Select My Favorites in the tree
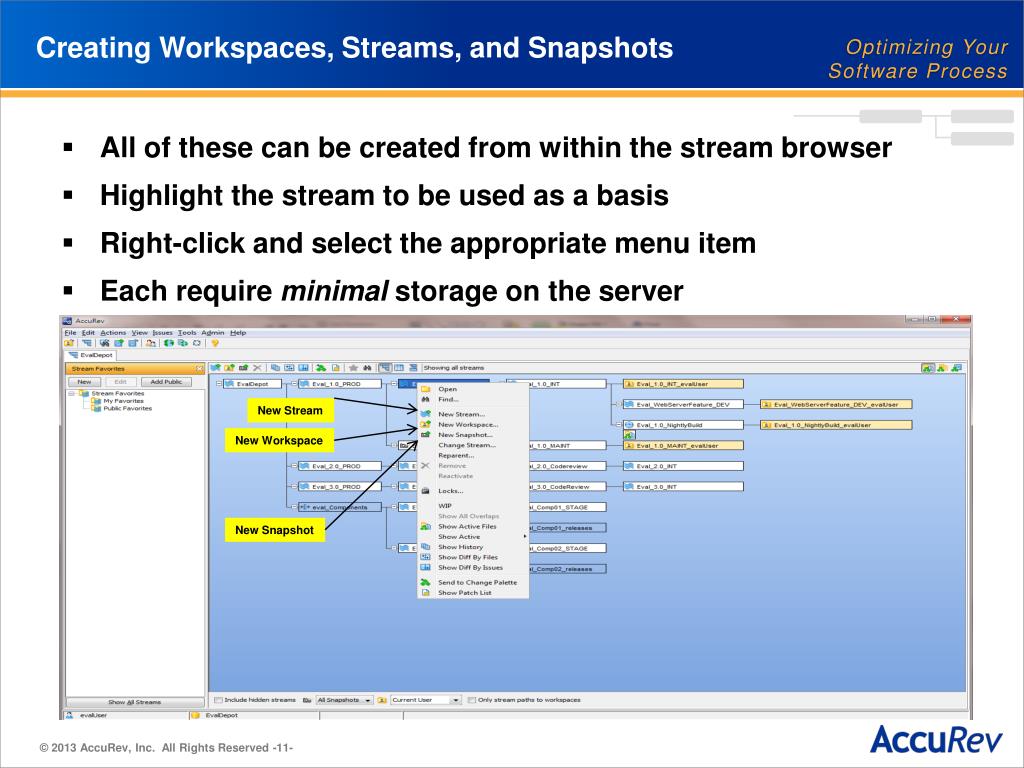The height and width of the screenshot is (768, 1024). pyautogui.click(x=123, y=401)
